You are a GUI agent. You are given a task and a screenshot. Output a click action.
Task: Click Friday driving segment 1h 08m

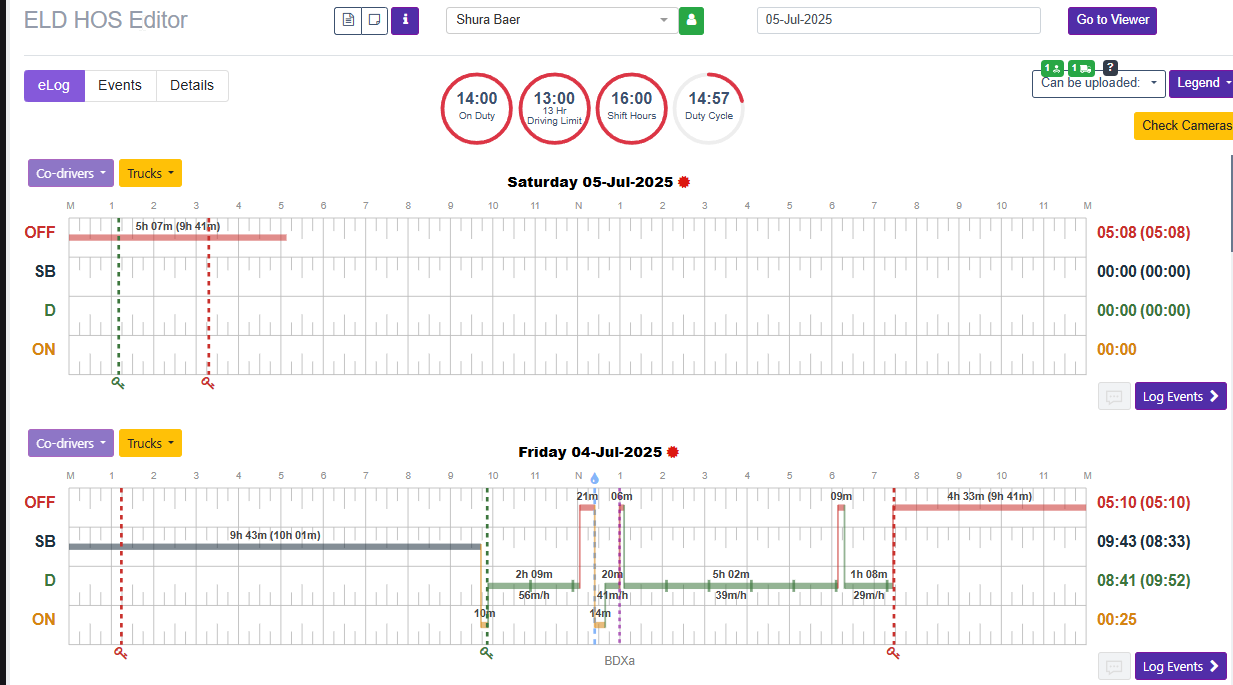click(868, 585)
